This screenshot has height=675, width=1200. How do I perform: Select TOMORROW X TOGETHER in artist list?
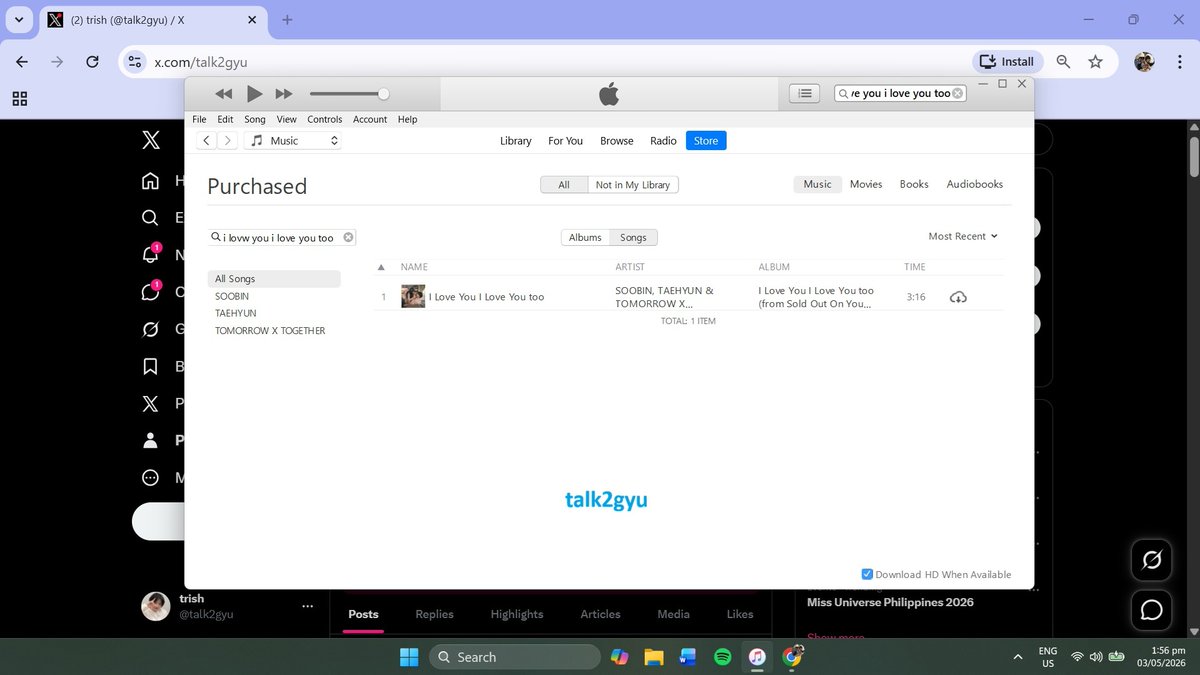(x=270, y=331)
